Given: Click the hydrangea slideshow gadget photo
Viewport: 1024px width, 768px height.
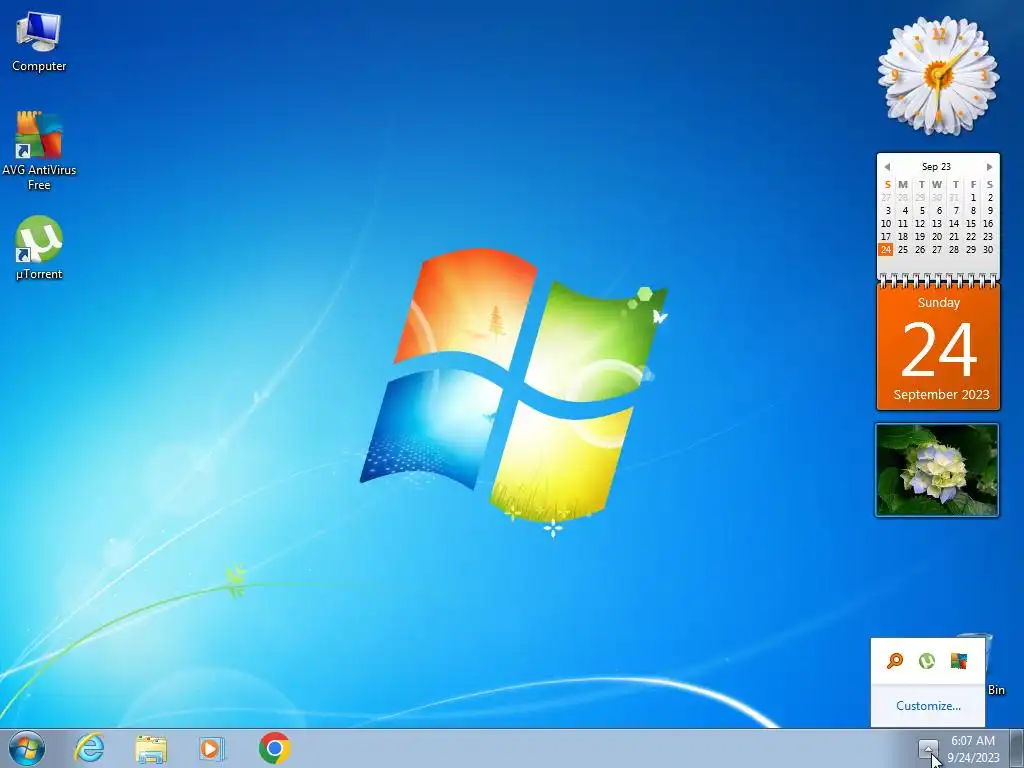Looking at the screenshot, I should [x=937, y=470].
